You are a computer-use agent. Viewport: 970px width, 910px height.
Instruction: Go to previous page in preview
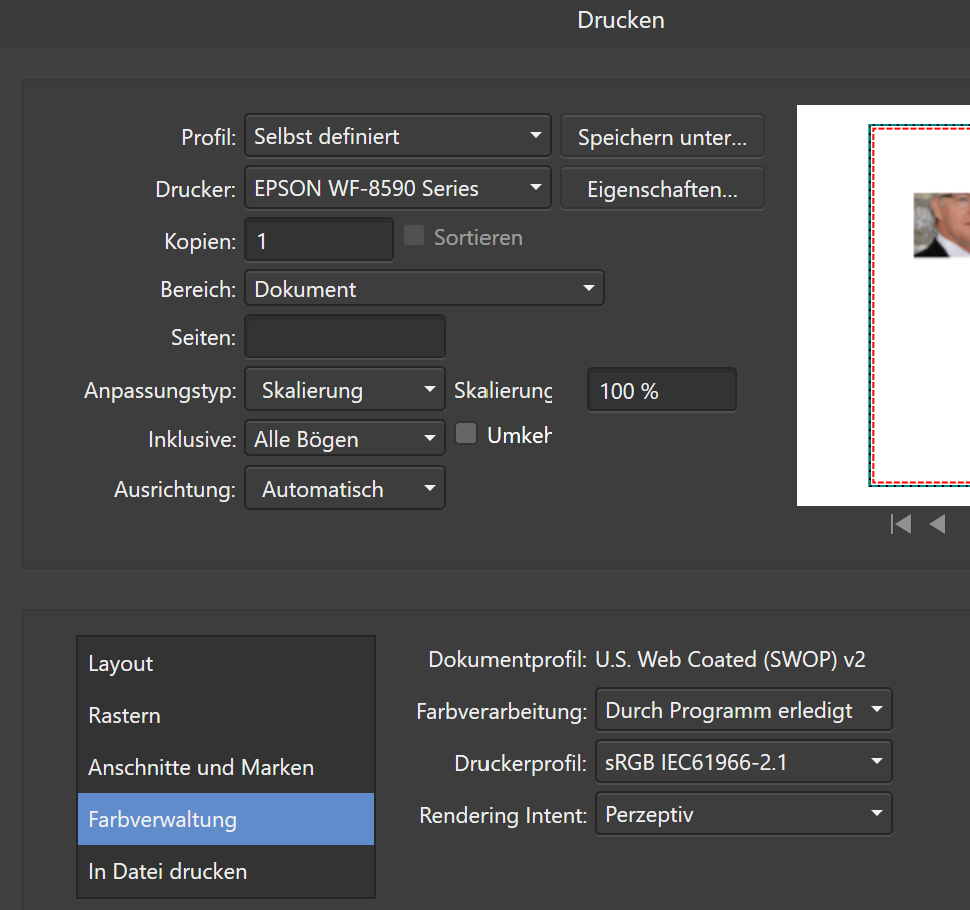click(x=937, y=524)
